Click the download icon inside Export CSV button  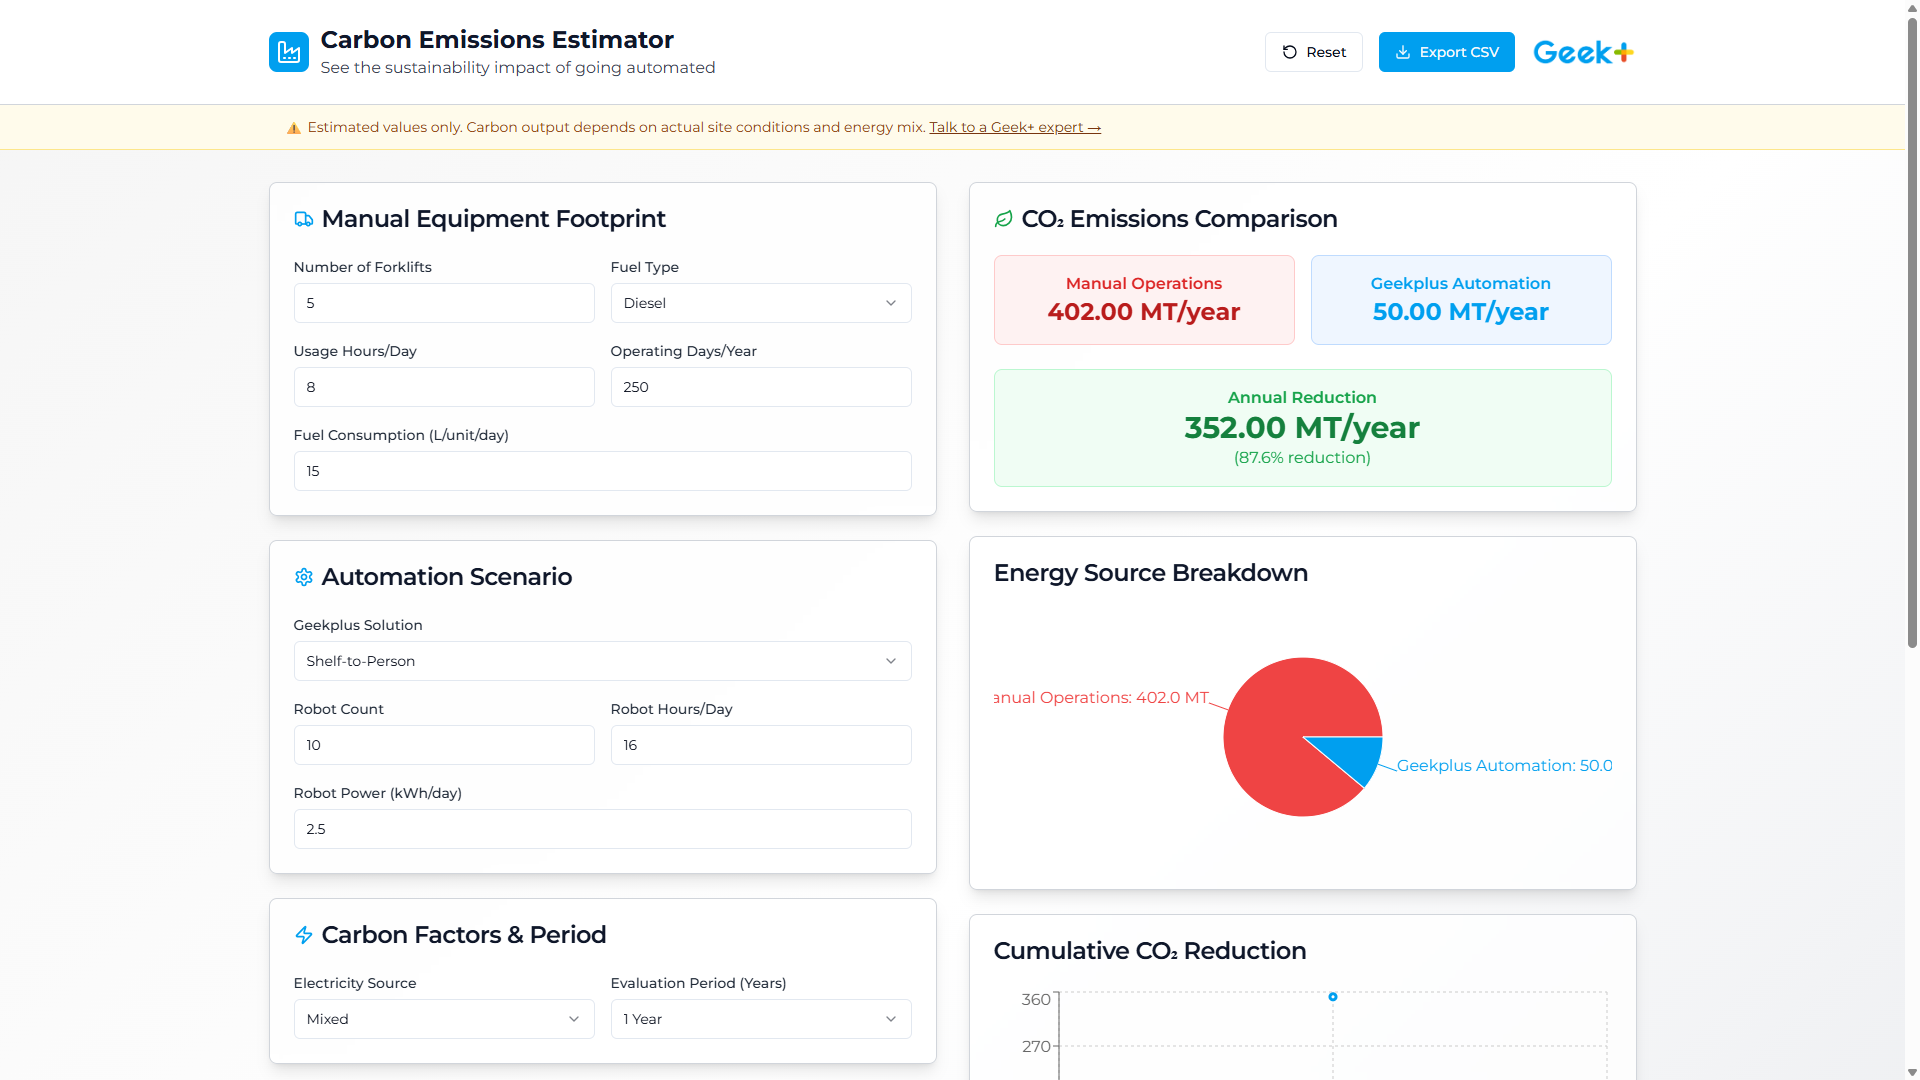[x=1404, y=51]
